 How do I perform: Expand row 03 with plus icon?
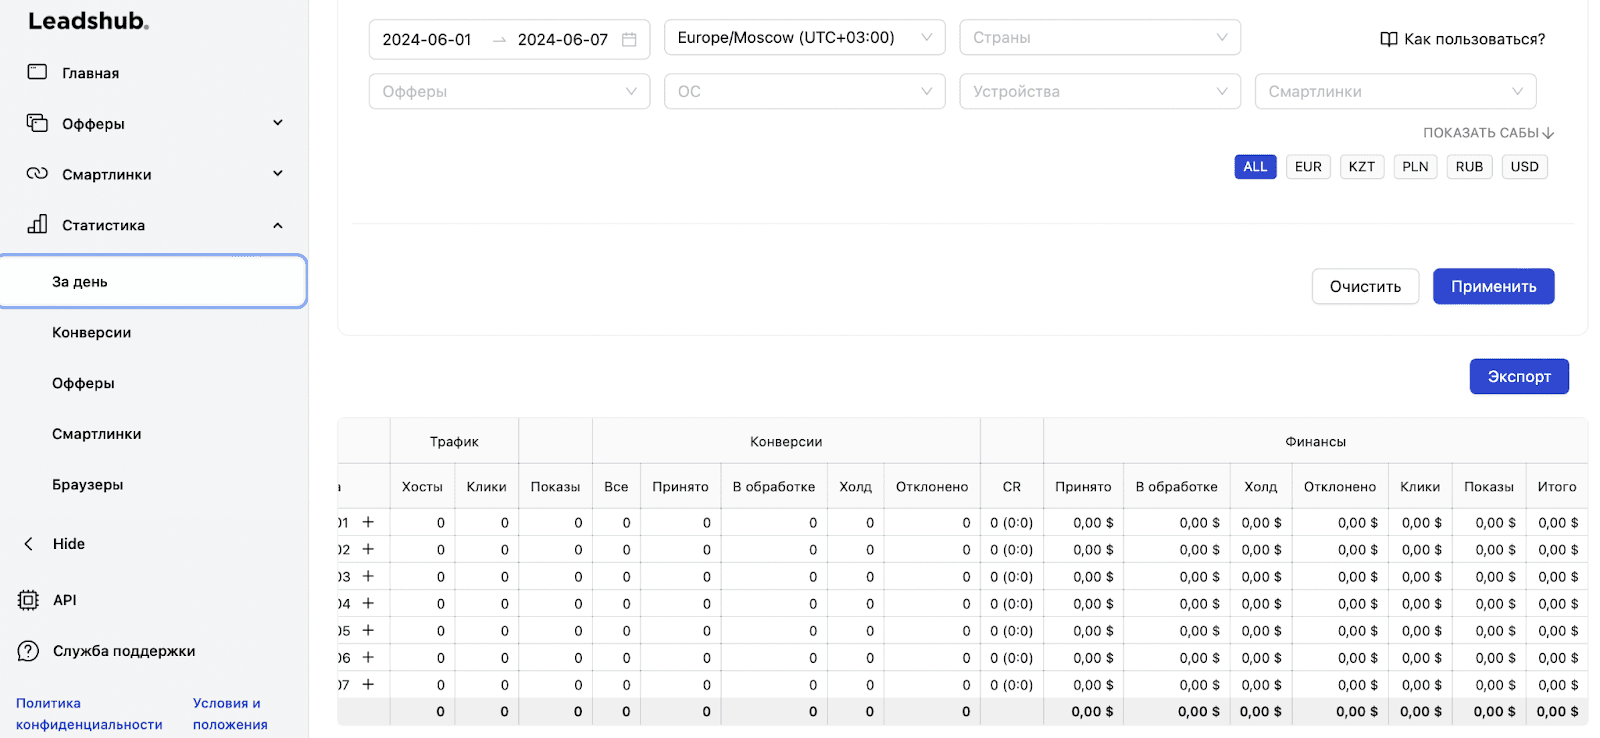[368, 576]
